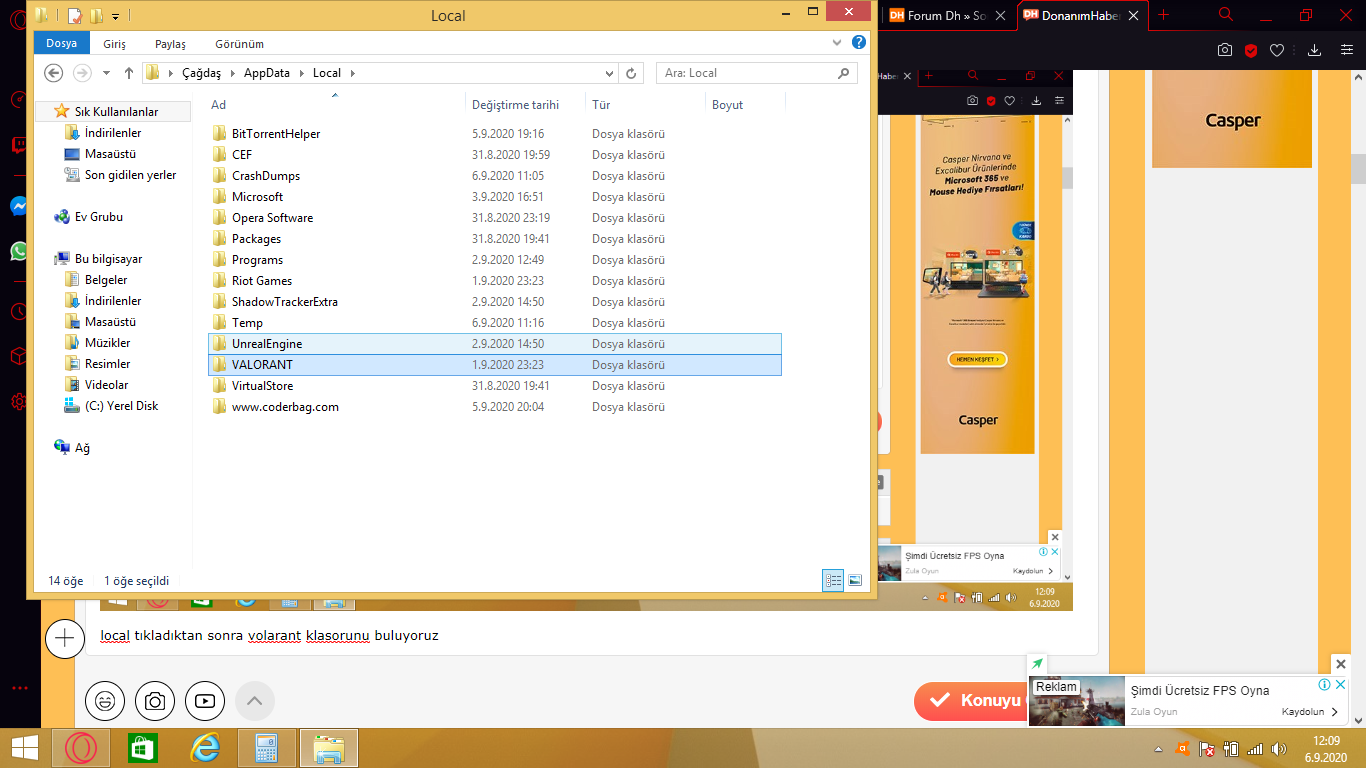Click the Properties quick access toolbar icon
The height and width of the screenshot is (768, 1366).
pyautogui.click(x=75, y=16)
